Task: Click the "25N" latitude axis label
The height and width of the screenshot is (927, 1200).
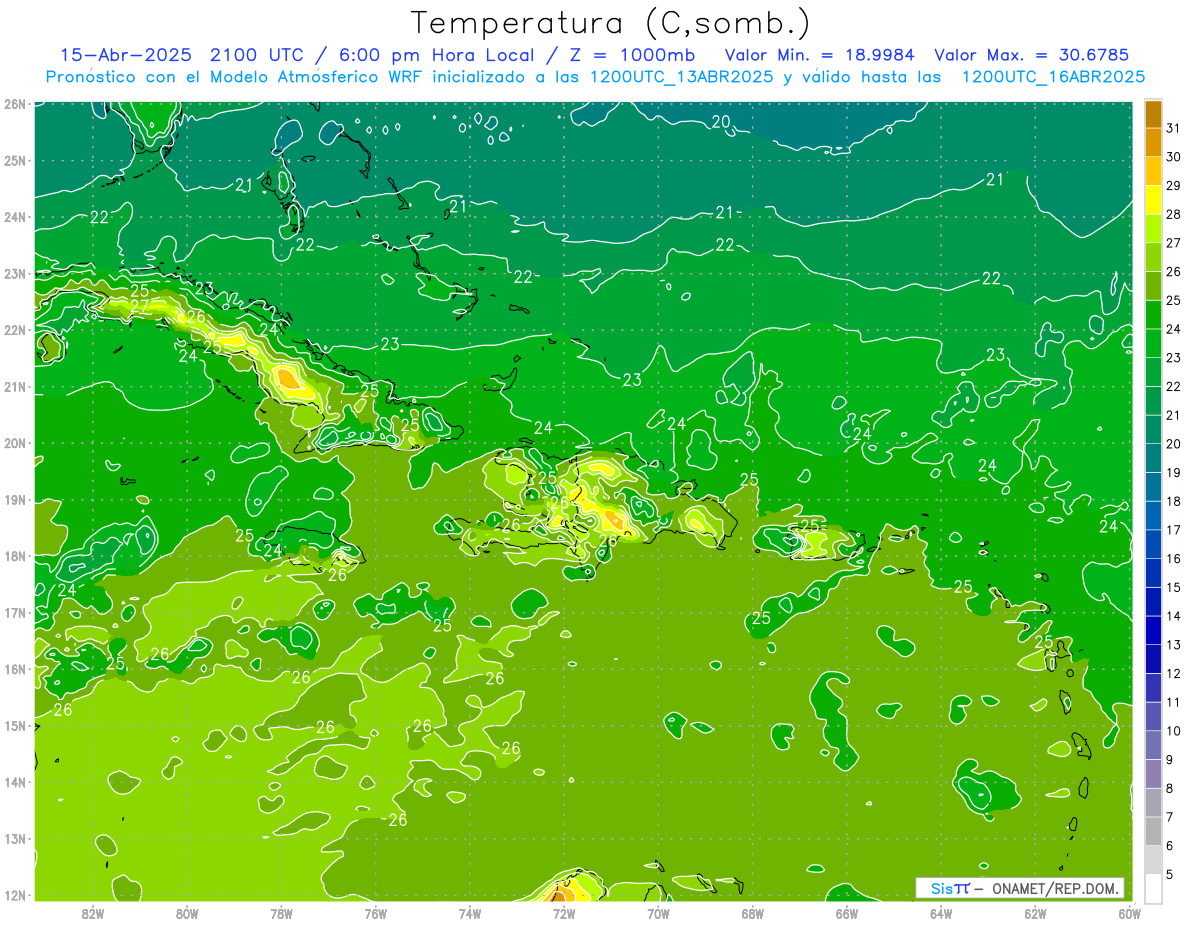Action: pos(15,160)
